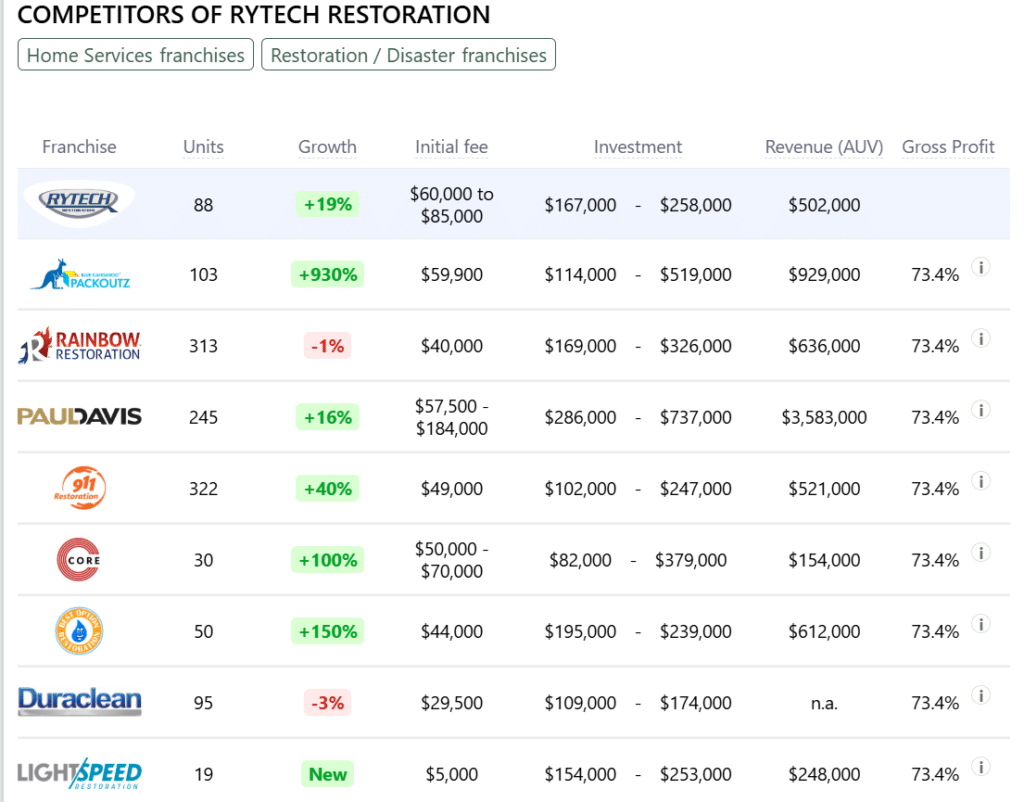Screen dimensions: 1024x802
Task: Select the $82,000 investment value
Action: click(x=580, y=560)
